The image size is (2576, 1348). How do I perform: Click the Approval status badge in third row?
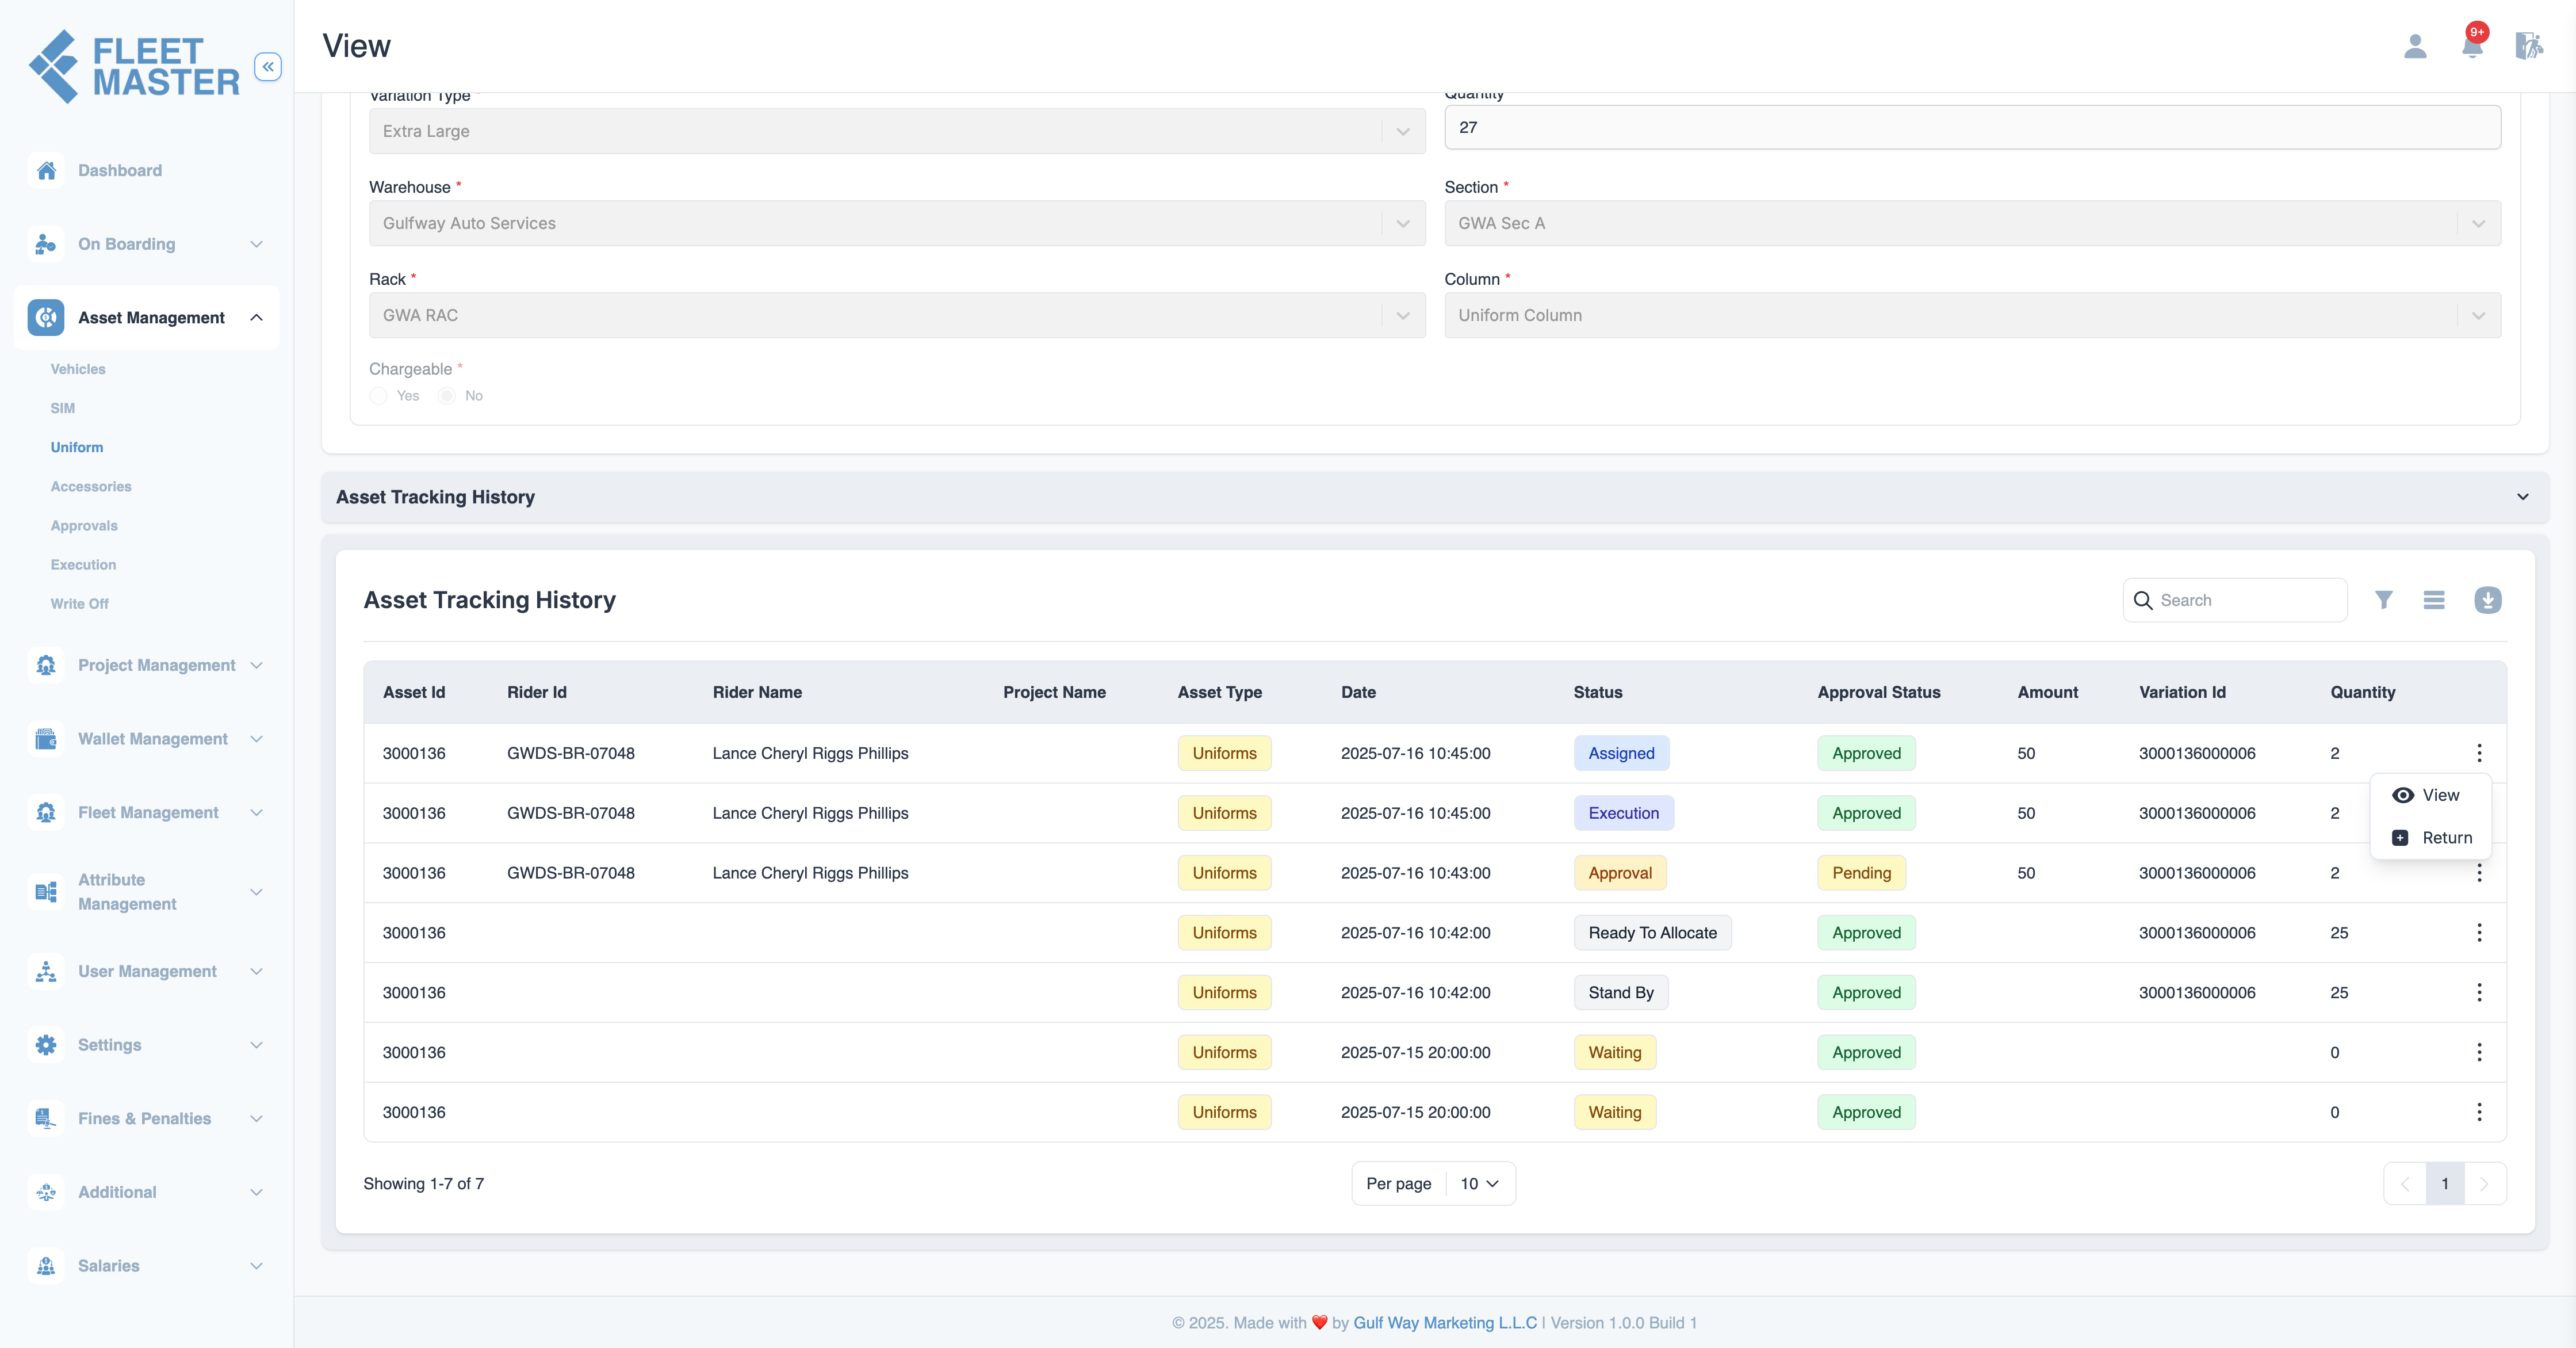click(1620, 873)
